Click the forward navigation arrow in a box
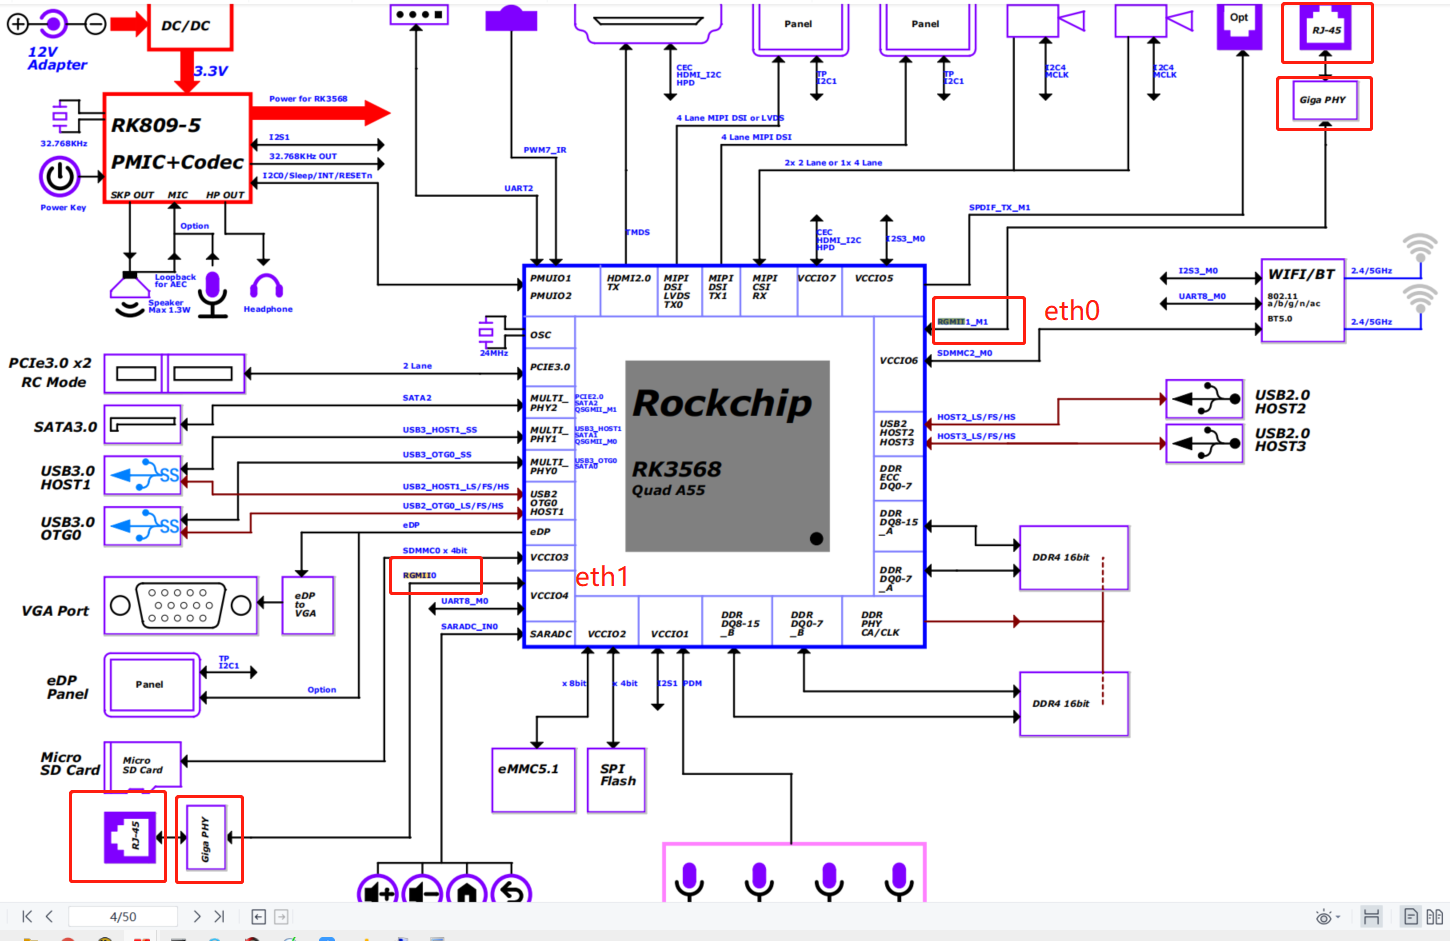Image resolution: width=1450 pixels, height=941 pixels. pos(283,915)
